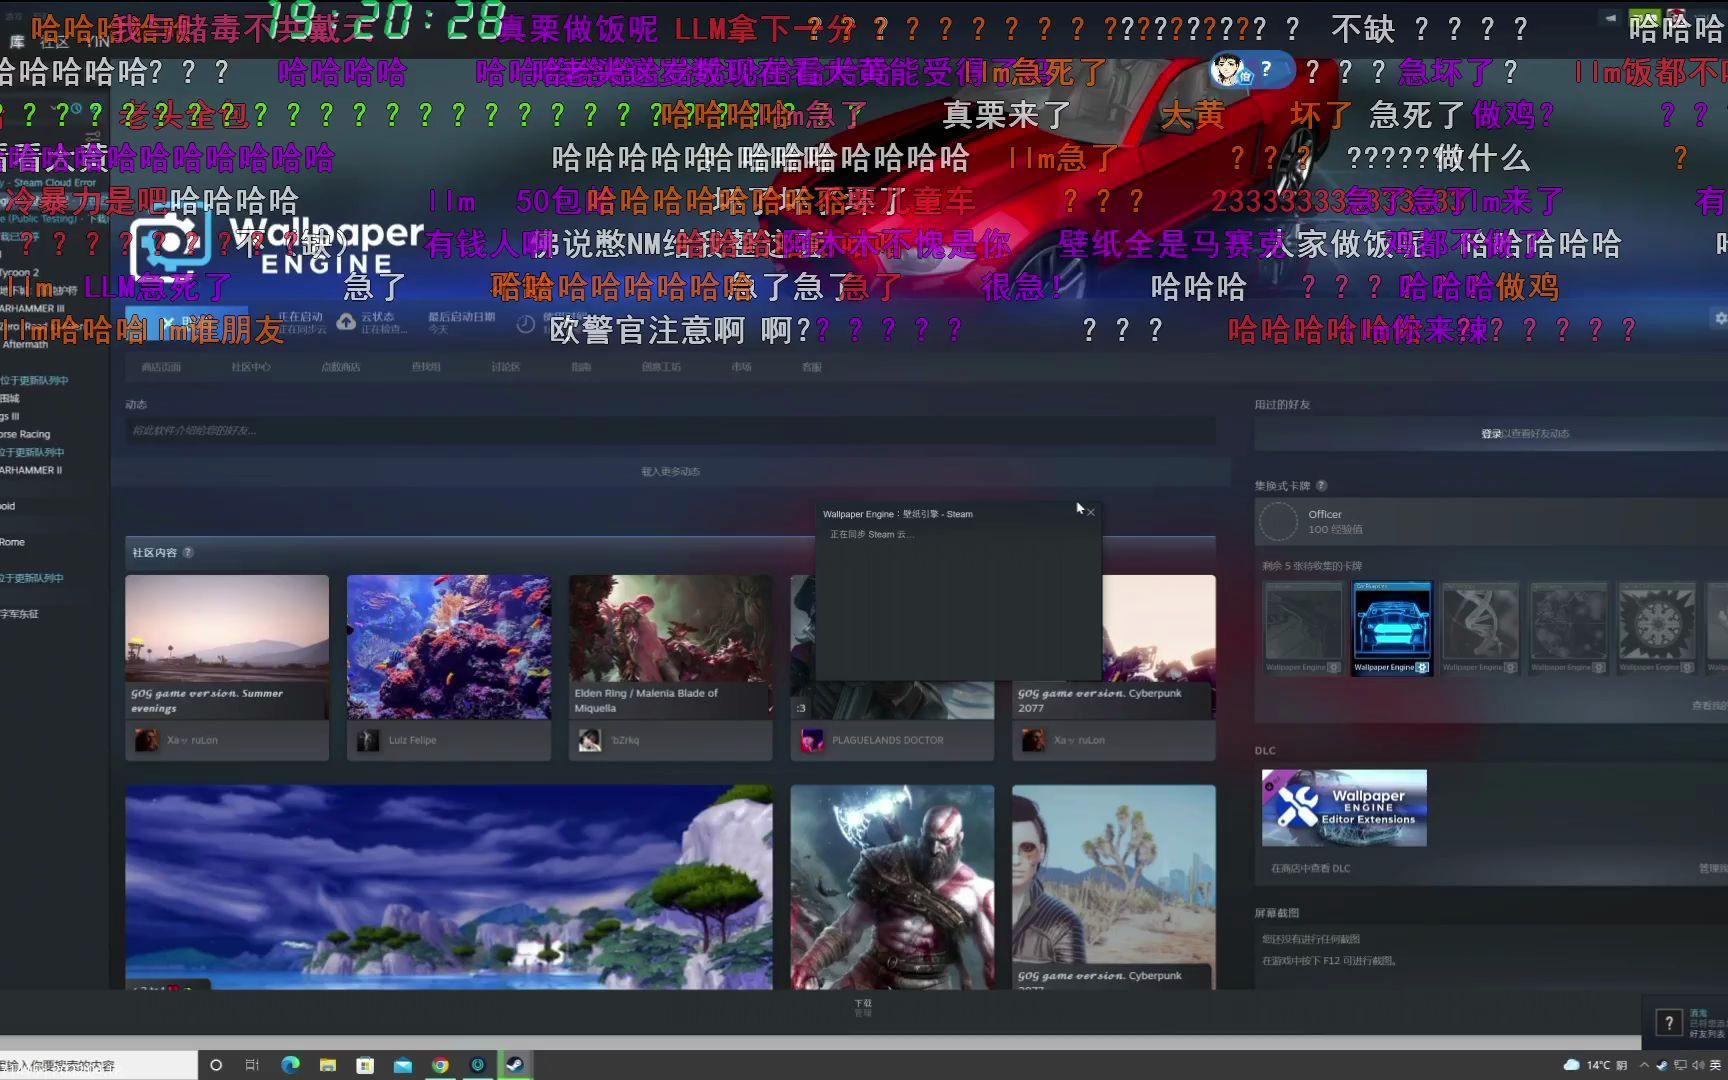Open the 讨论区 discussions tab
Image resolution: width=1728 pixels, height=1080 pixels.
click(x=506, y=367)
